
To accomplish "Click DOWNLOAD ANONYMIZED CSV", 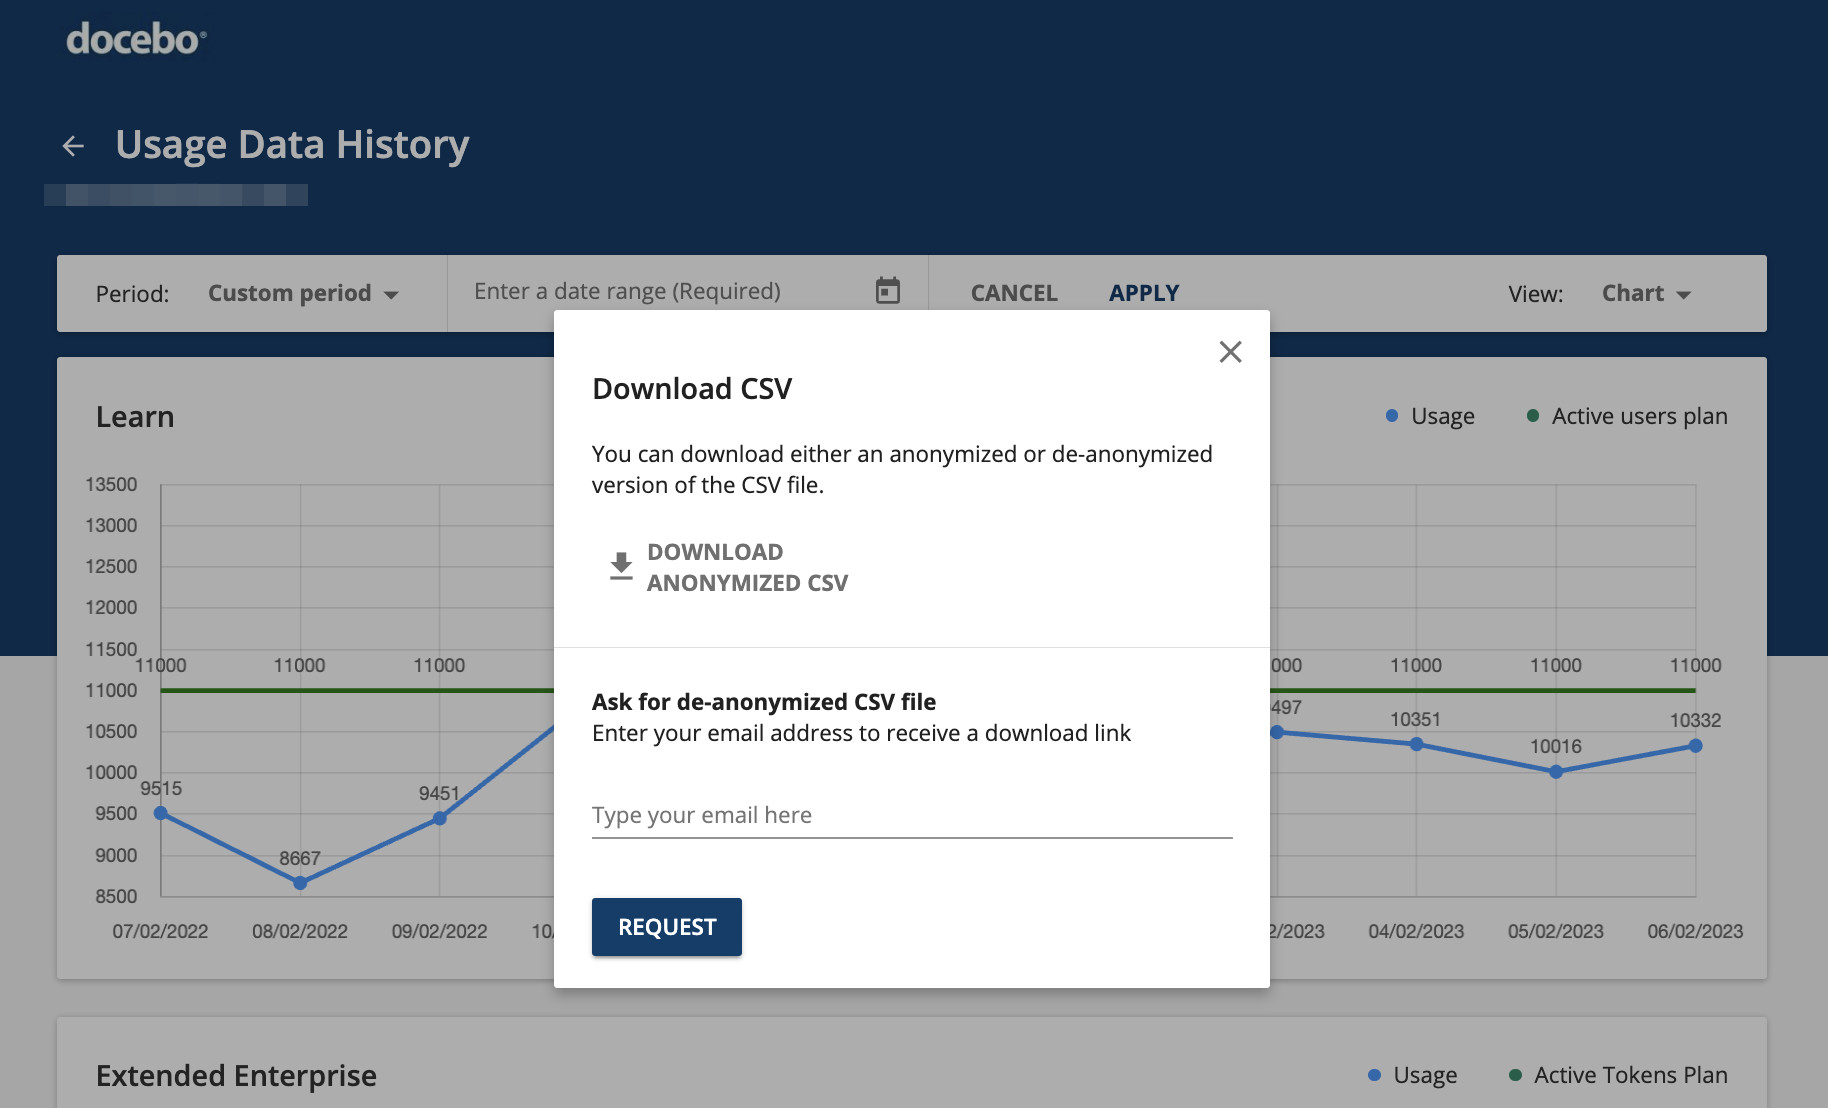I will (747, 567).
